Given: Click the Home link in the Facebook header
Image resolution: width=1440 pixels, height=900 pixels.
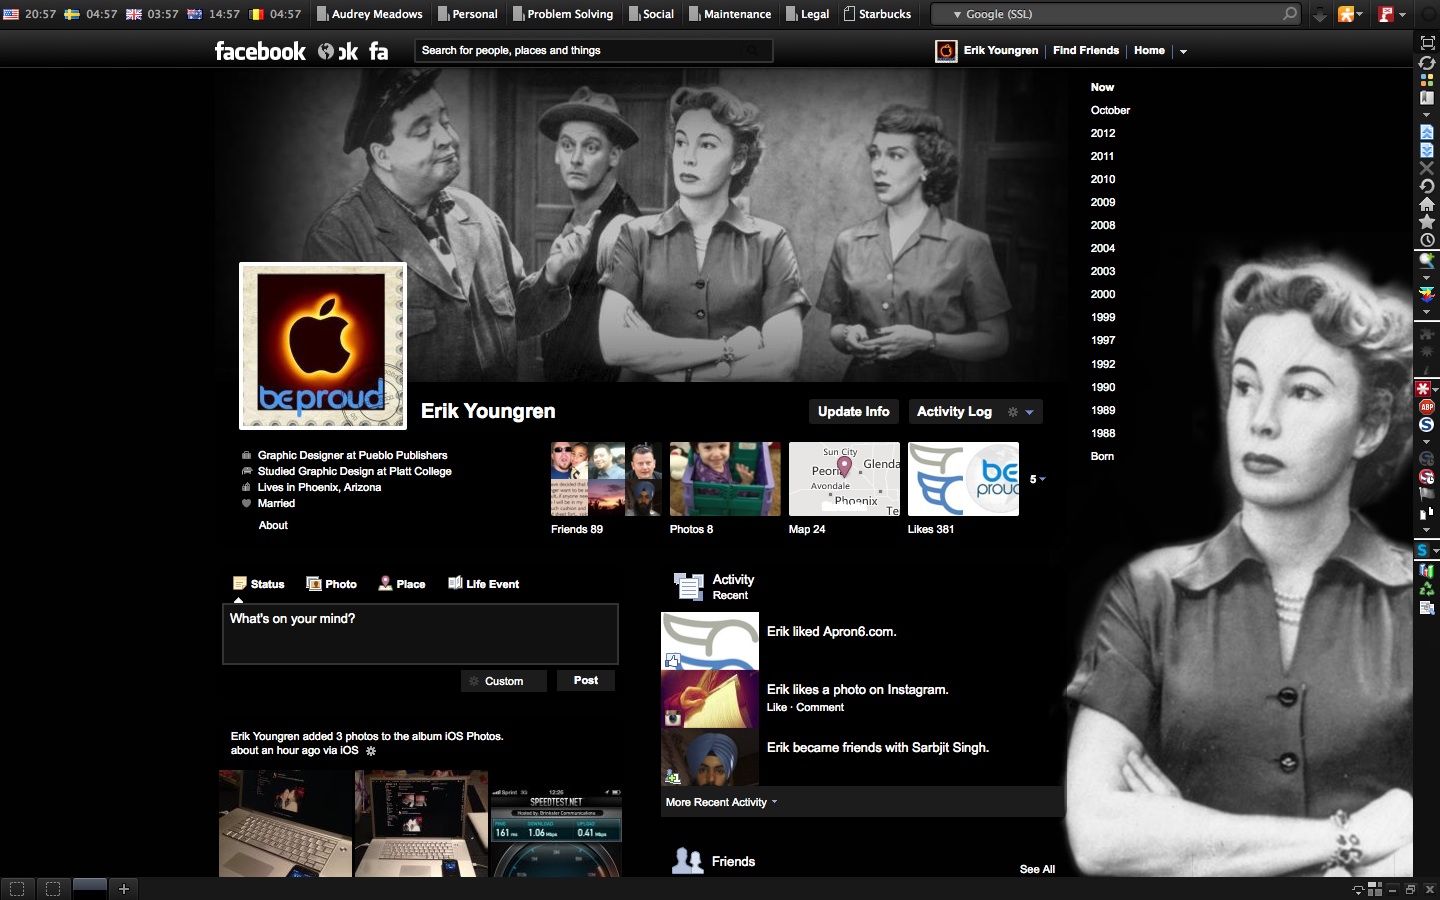Looking at the screenshot, I should pyautogui.click(x=1149, y=50).
